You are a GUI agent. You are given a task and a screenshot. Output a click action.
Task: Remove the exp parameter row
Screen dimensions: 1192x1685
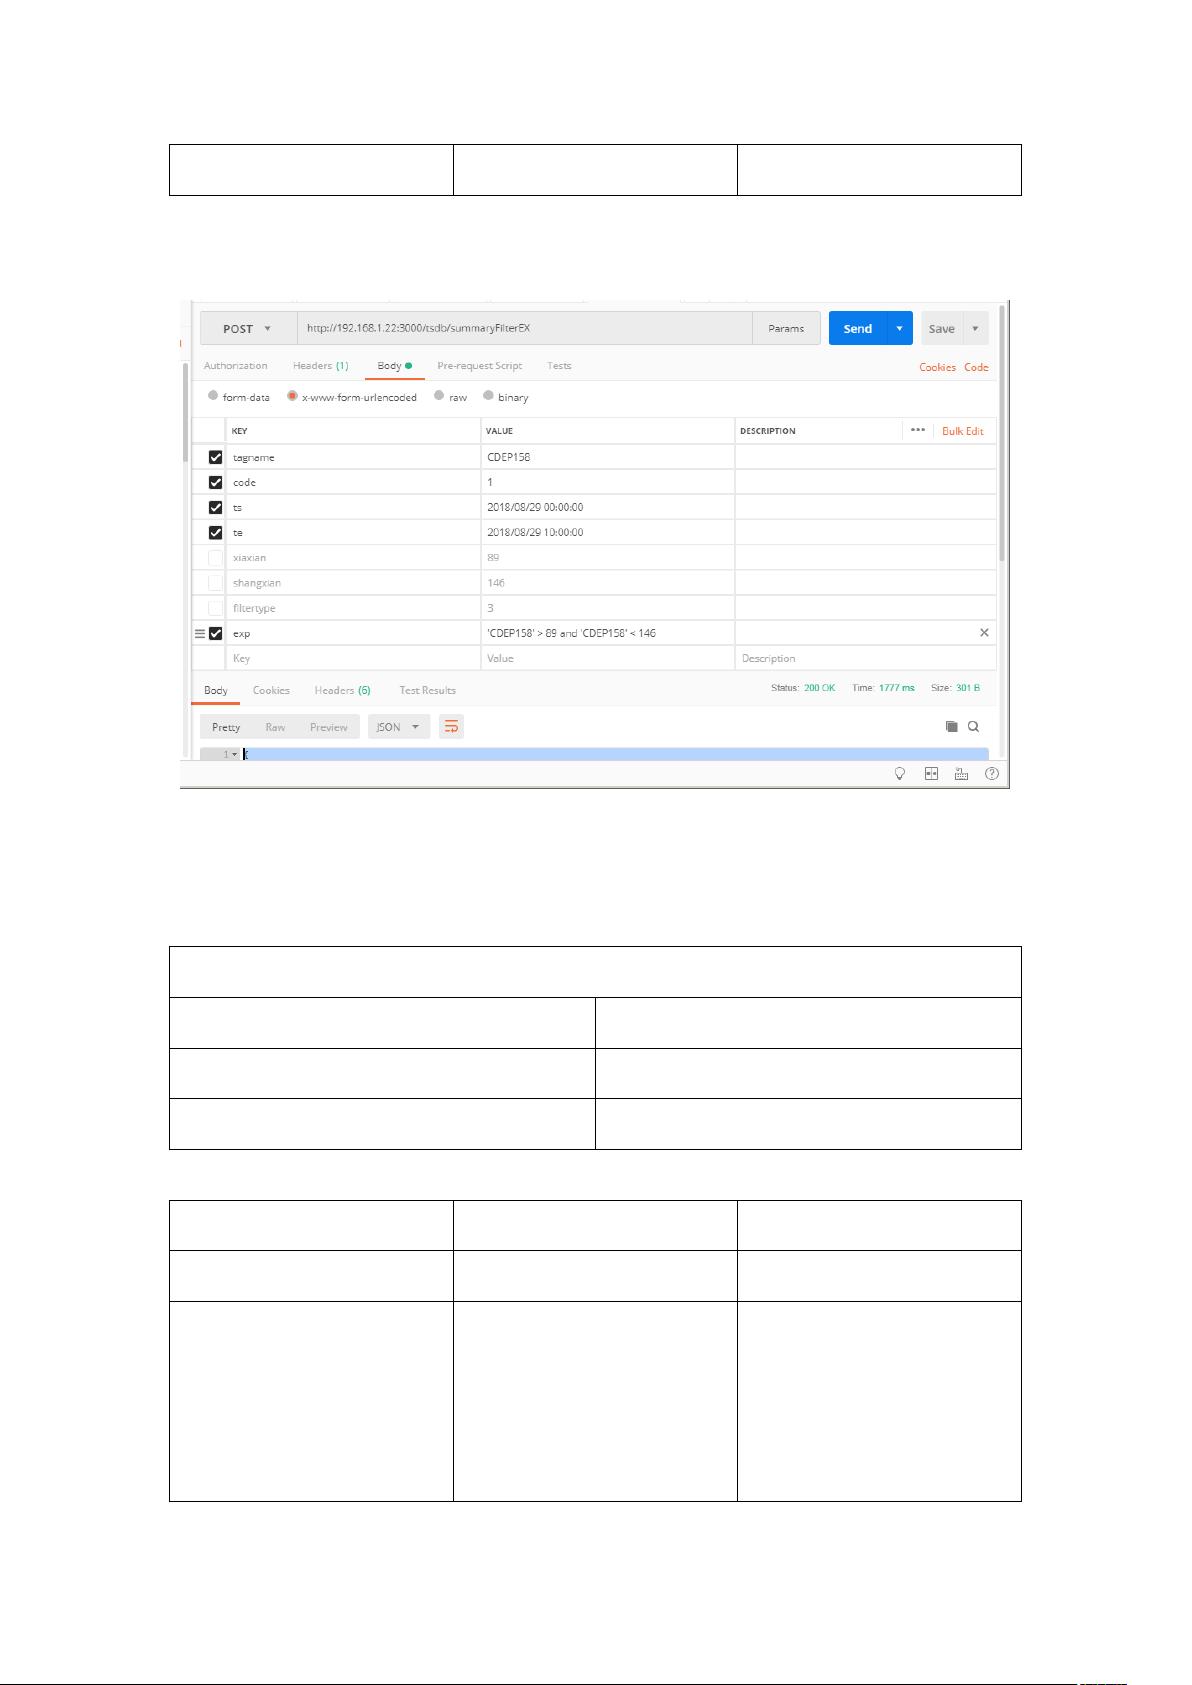click(984, 632)
